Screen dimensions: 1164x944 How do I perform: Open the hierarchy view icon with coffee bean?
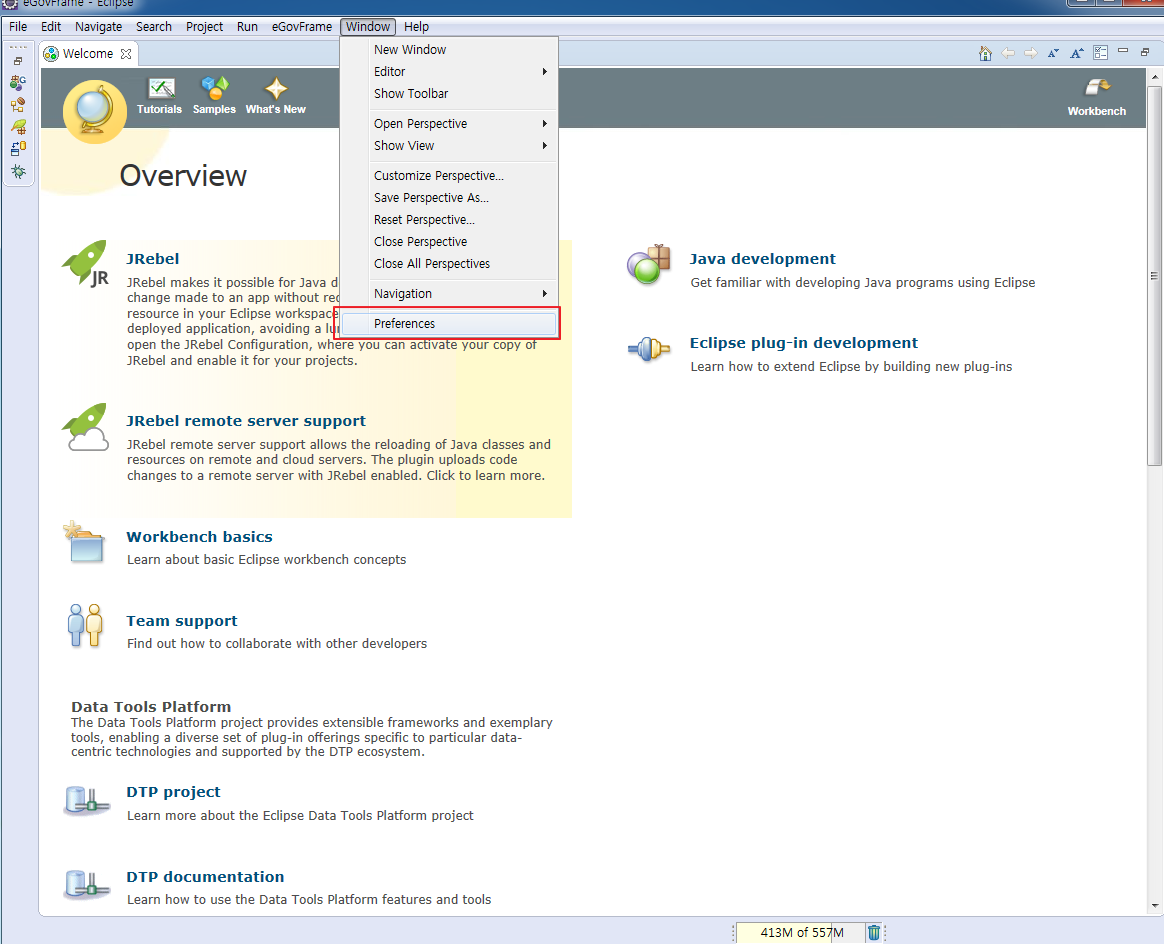pos(19,105)
